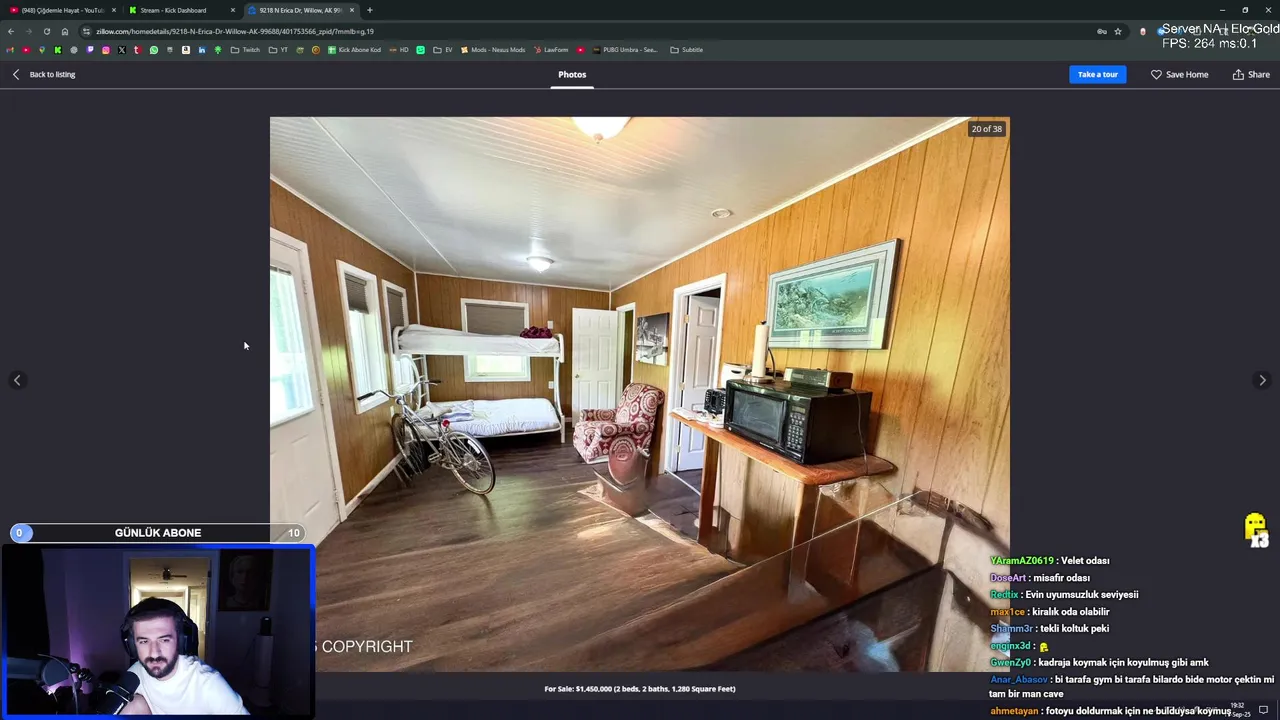
Task: Click the 20 of 38 photo counter
Action: [986, 129]
